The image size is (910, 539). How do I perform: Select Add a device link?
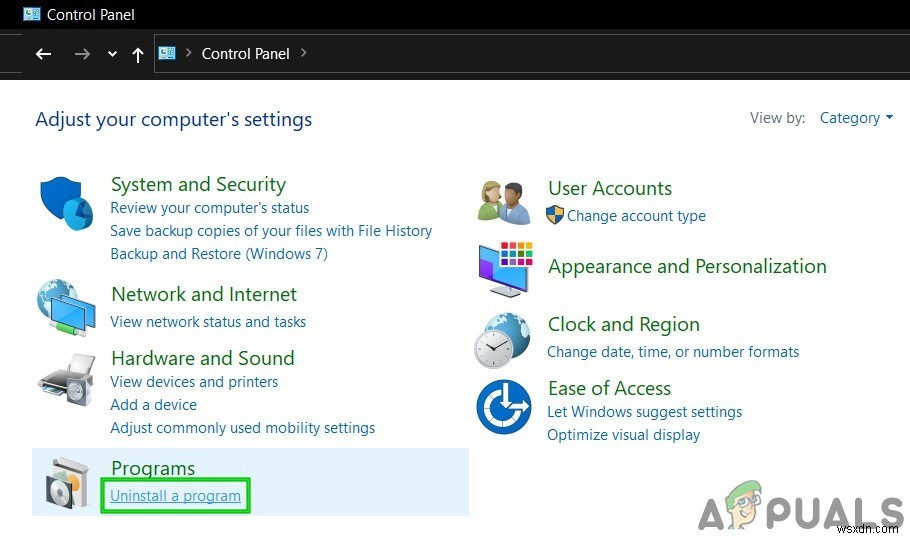tap(153, 405)
